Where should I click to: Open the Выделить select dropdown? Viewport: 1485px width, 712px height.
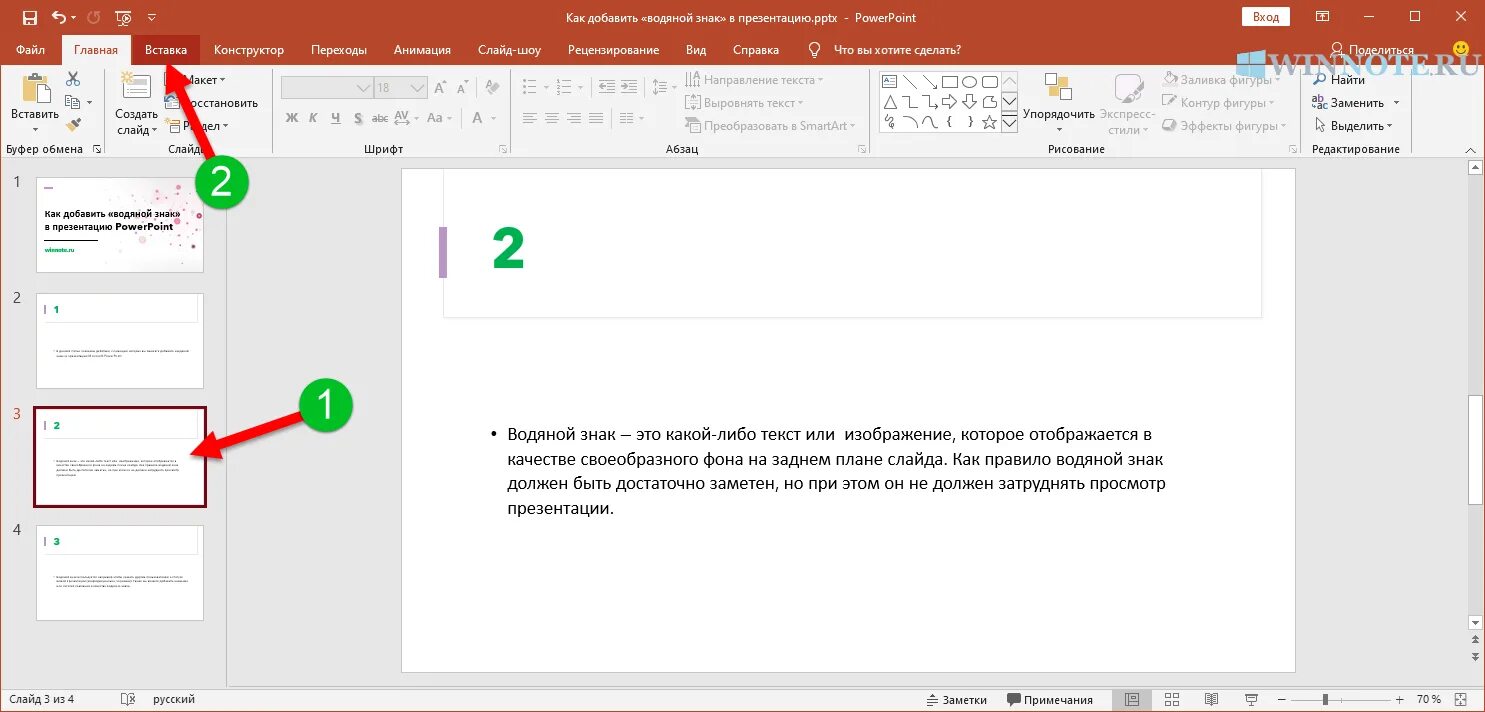1353,126
